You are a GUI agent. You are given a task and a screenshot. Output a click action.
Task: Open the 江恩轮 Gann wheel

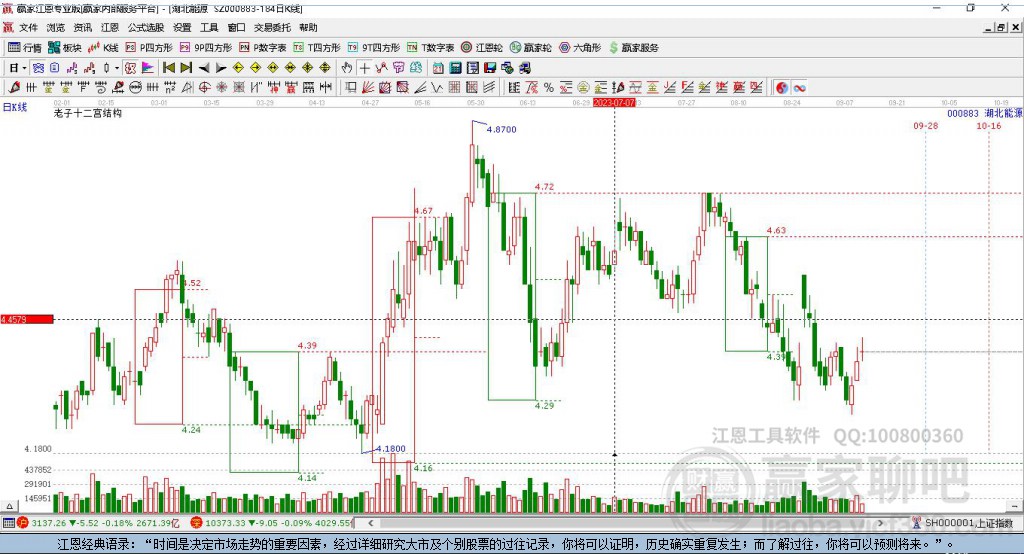[482, 48]
